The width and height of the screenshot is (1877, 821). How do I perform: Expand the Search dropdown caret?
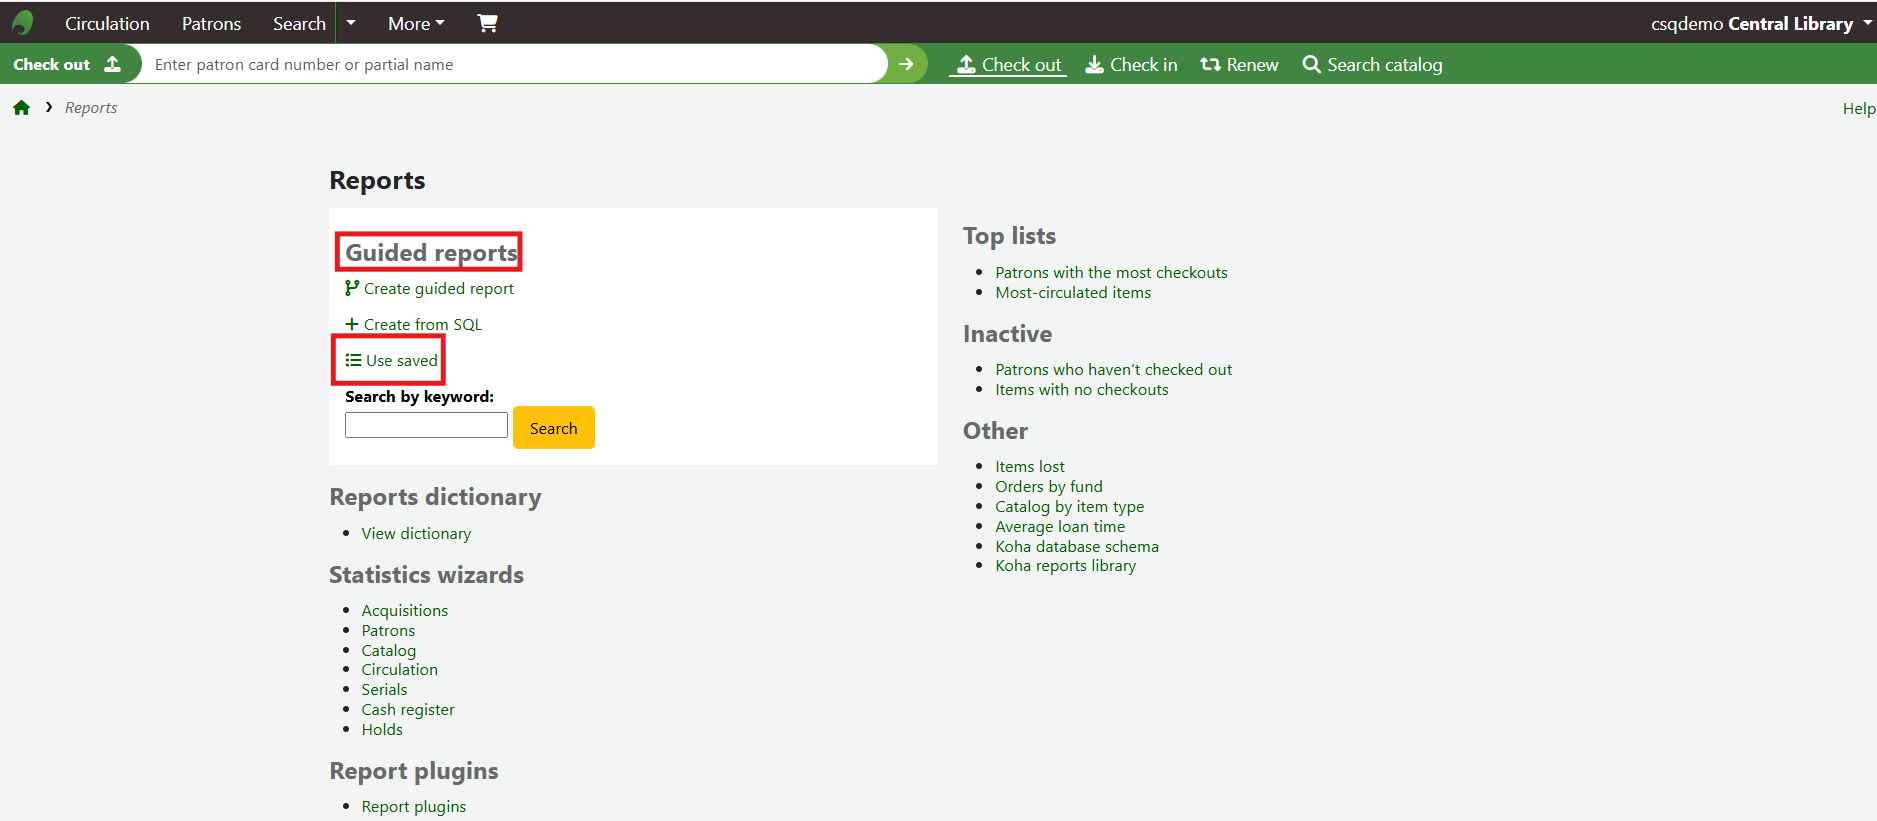pos(351,23)
